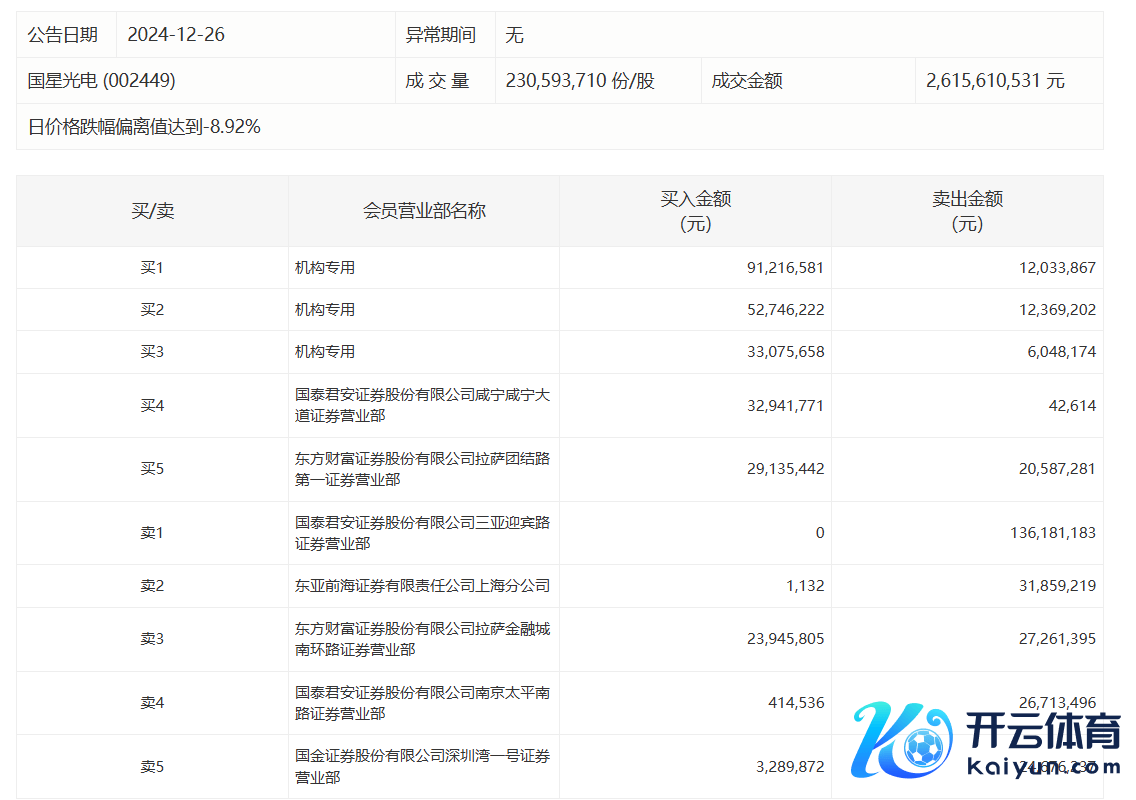Click the announcement date 2024-12-26
1136x800 pixels.
[x=176, y=35]
